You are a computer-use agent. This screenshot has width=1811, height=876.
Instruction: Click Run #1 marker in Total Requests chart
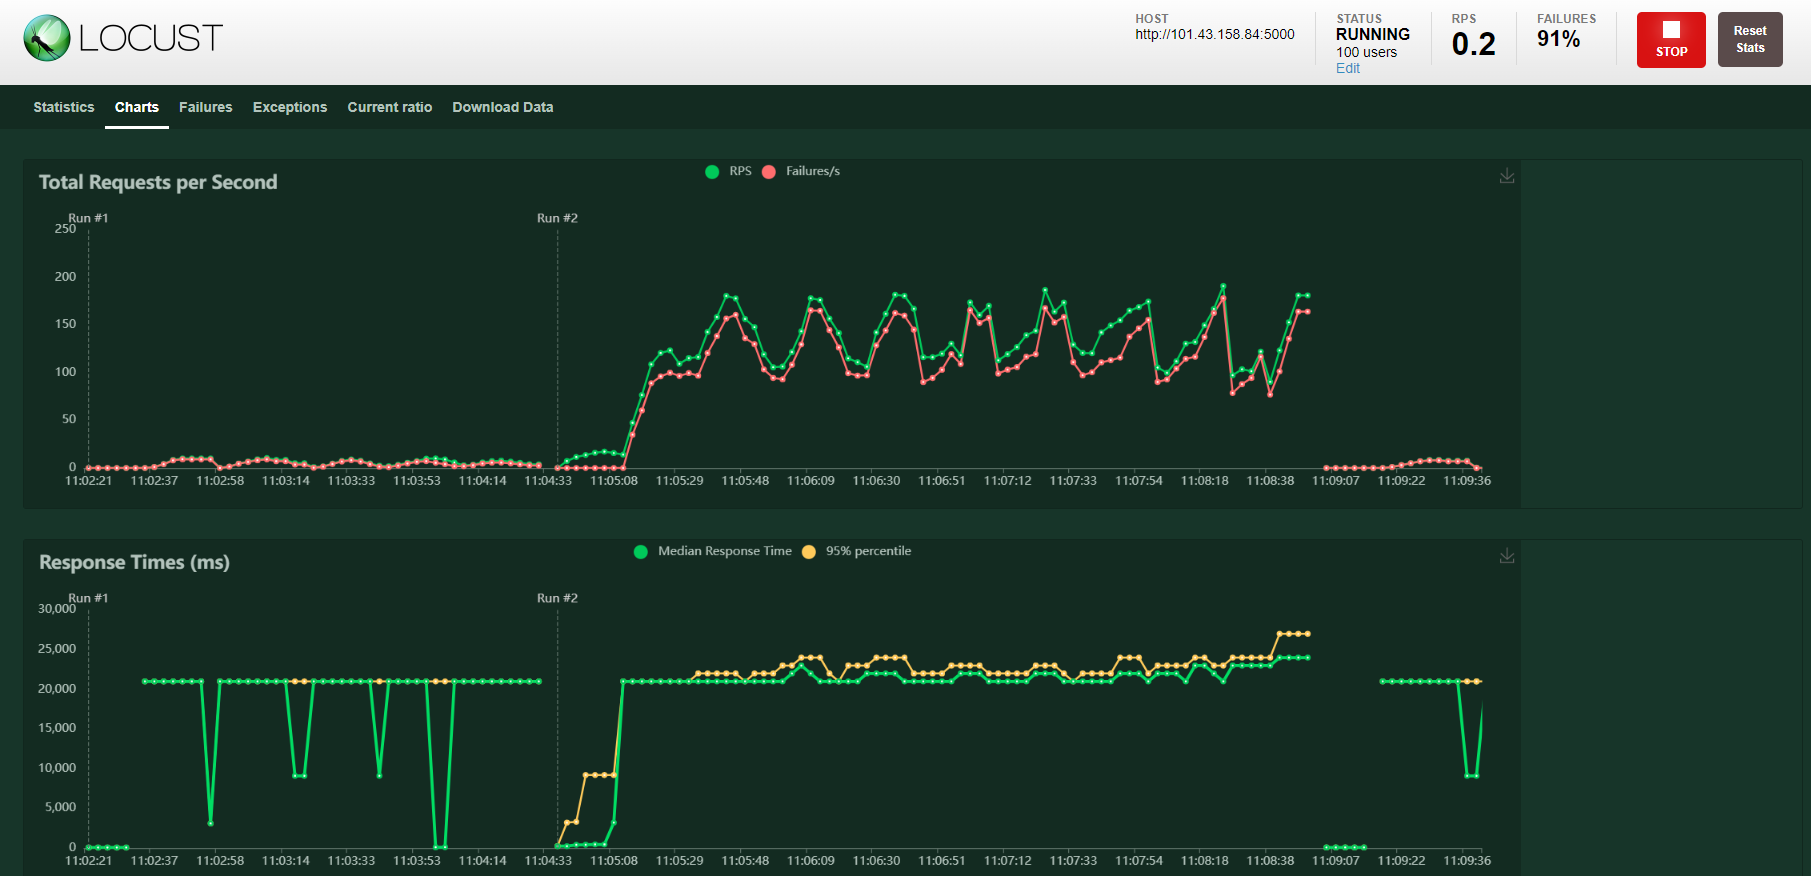88,218
